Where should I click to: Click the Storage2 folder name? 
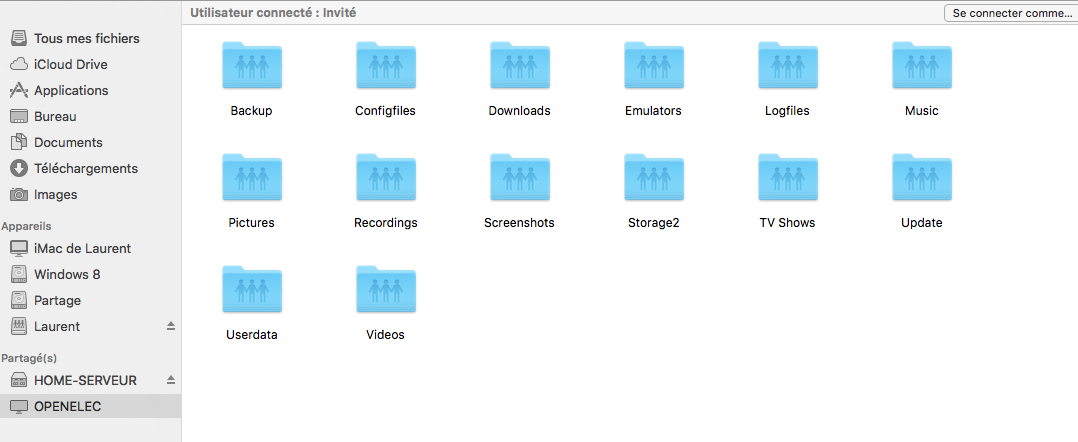tap(654, 223)
